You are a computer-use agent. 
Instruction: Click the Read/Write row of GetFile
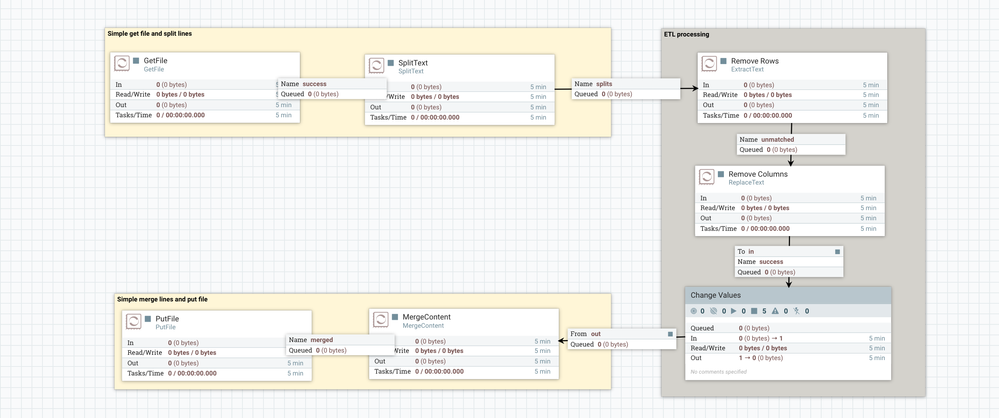pos(205,94)
